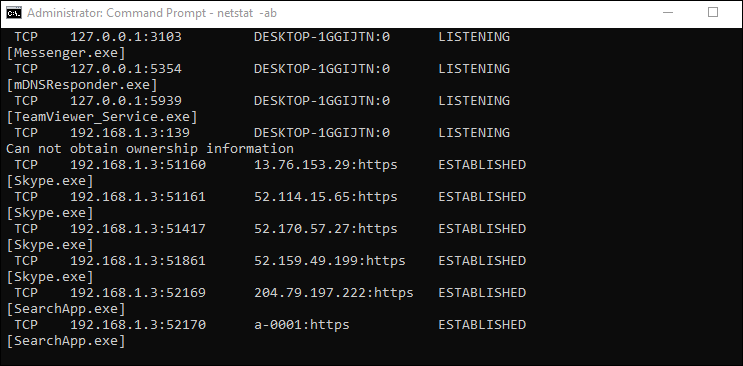743x366 pixels.
Task: Click ESTABLISHED state on the 51160 row
Action: (x=482, y=165)
